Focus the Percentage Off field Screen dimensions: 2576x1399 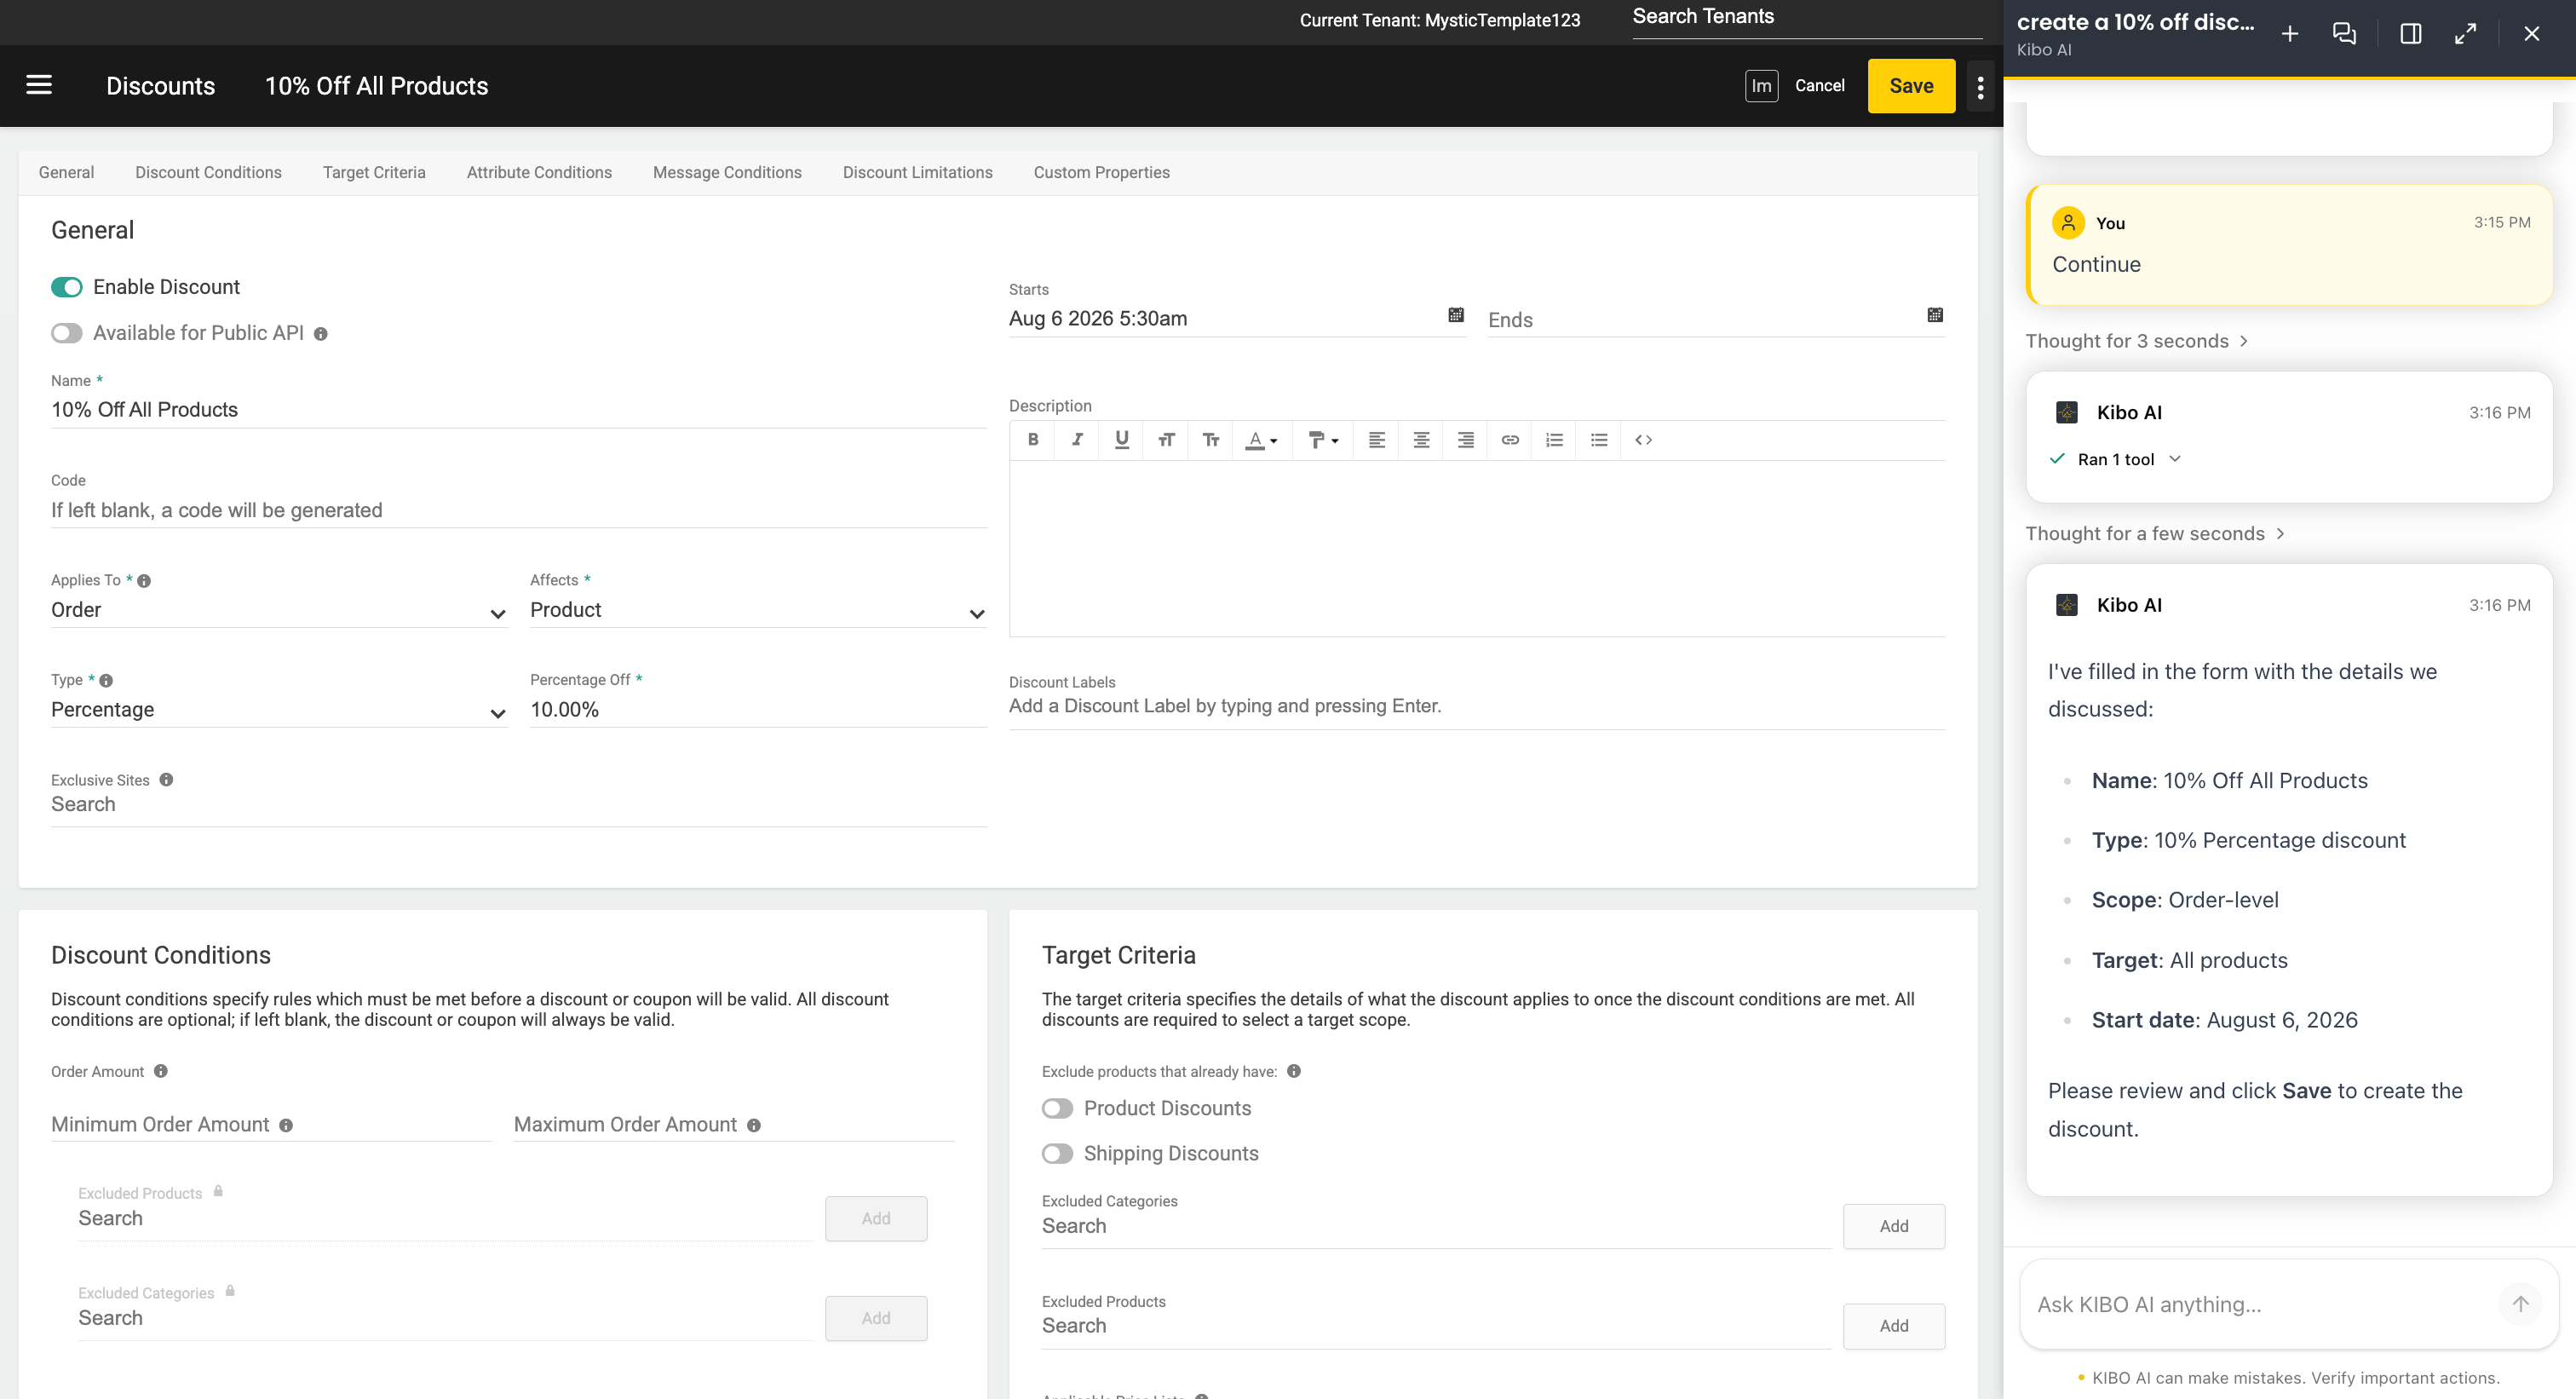pyautogui.click(x=757, y=710)
